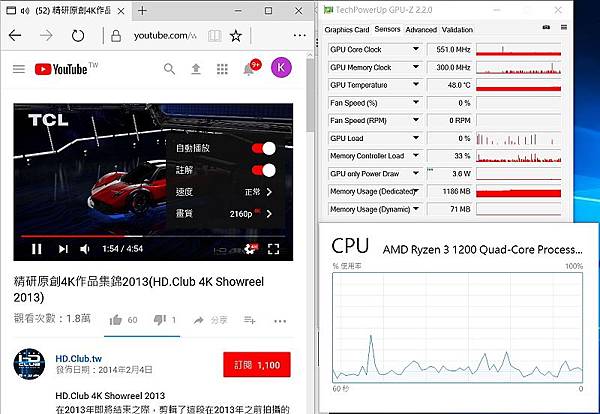
Task: Open the YouTube apps grid
Action: coord(222,69)
